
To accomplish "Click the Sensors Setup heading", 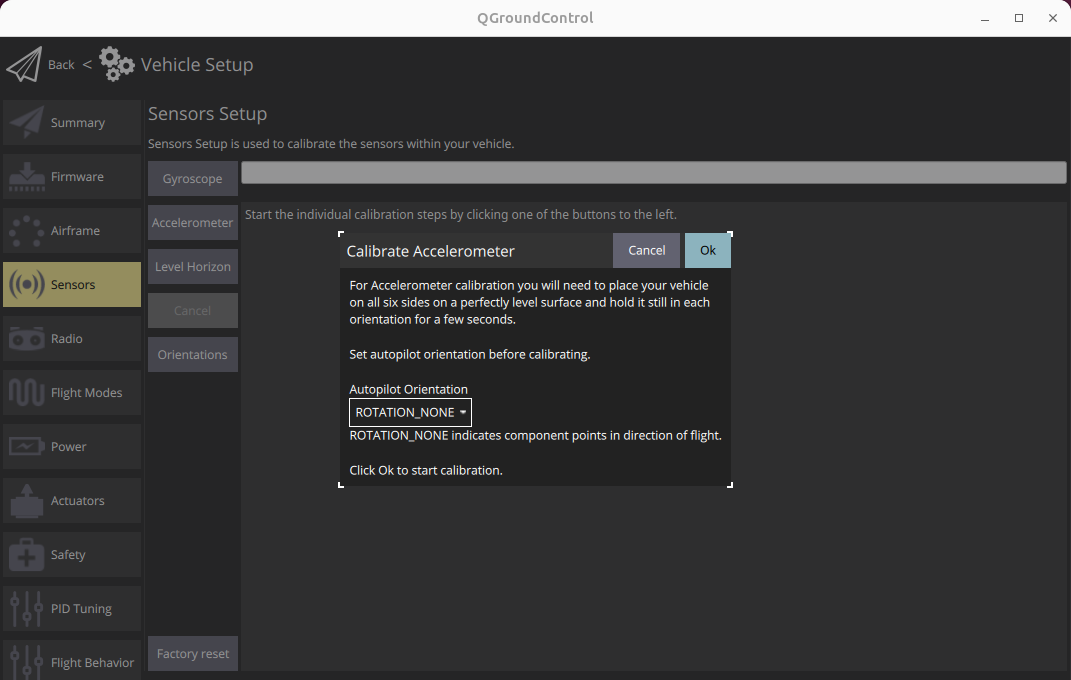I will click(x=208, y=113).
